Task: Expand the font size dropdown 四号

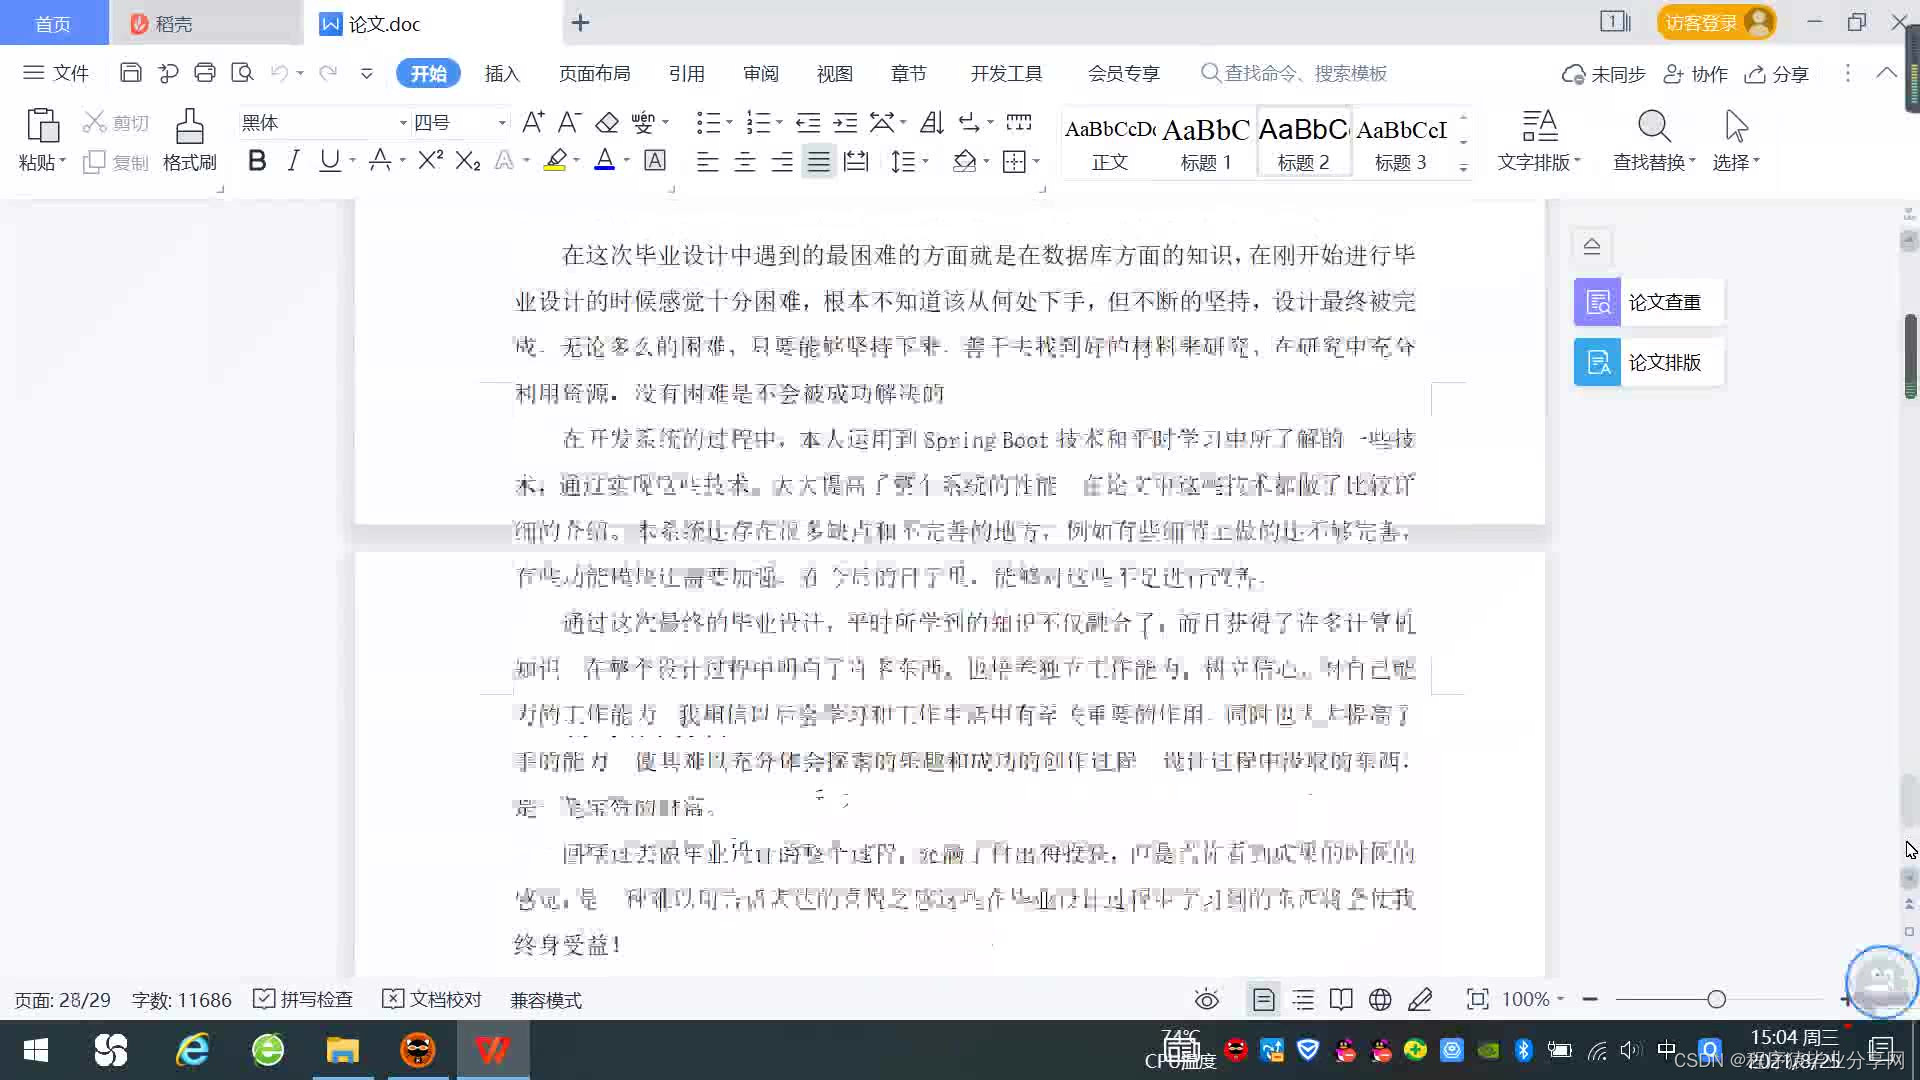Action: 502,123
